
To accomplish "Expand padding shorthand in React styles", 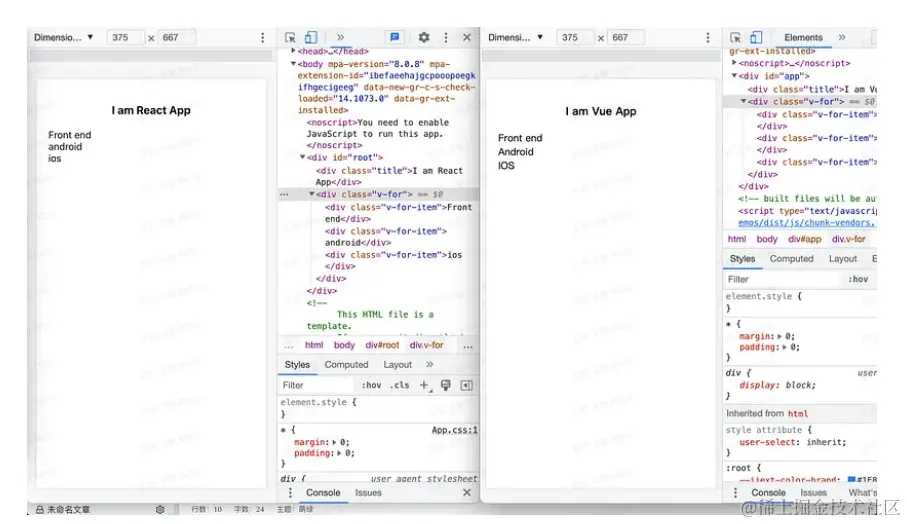I will coord(340,453).
